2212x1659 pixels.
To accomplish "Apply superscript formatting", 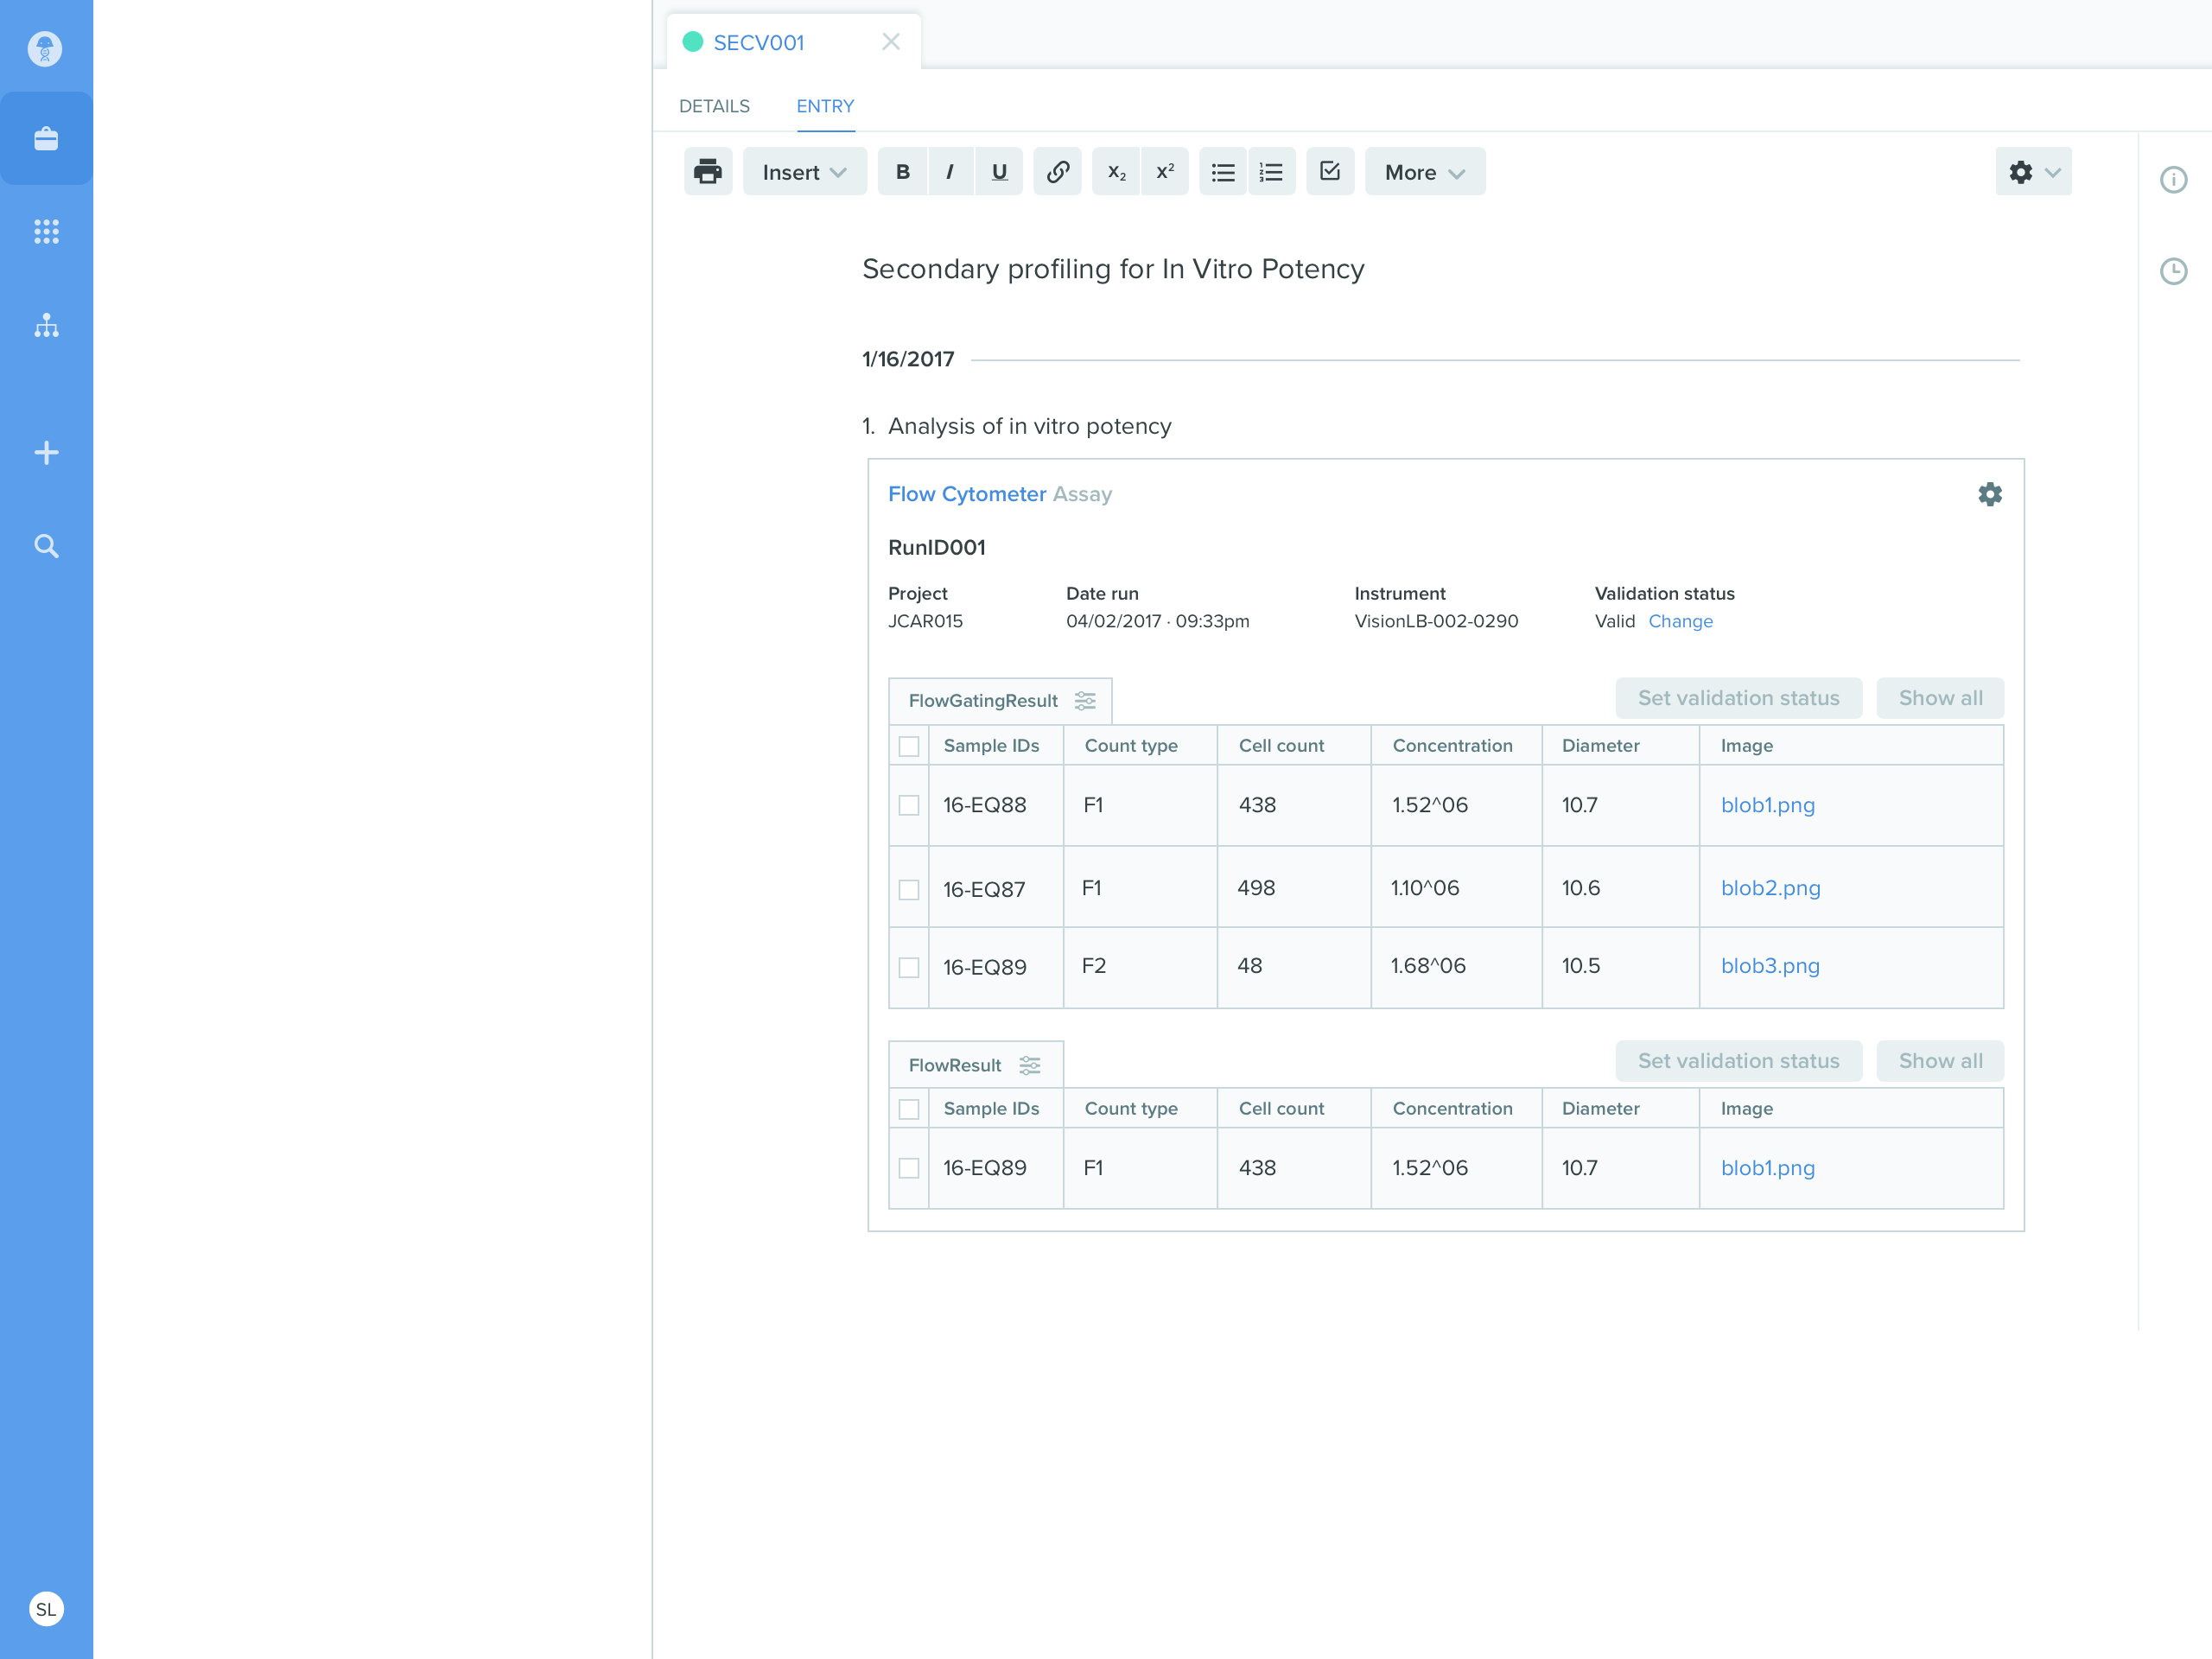I will [x=1165, y=171].
